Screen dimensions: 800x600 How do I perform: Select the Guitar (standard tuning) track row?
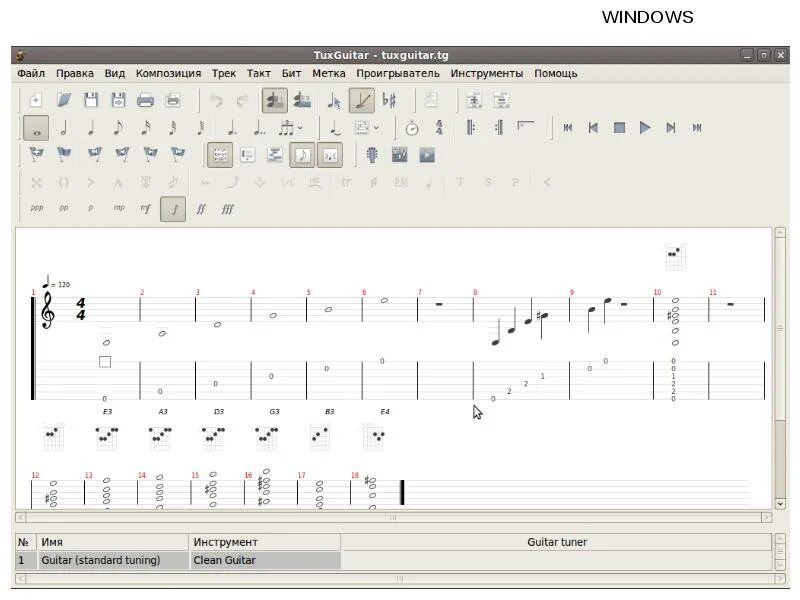179,560
